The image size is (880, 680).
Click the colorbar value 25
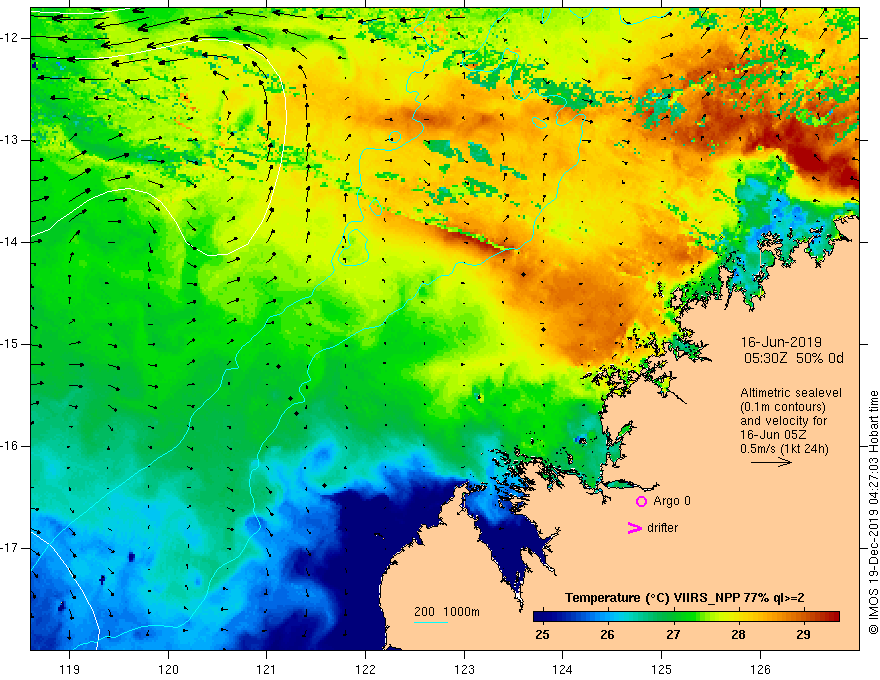(542, 635)
